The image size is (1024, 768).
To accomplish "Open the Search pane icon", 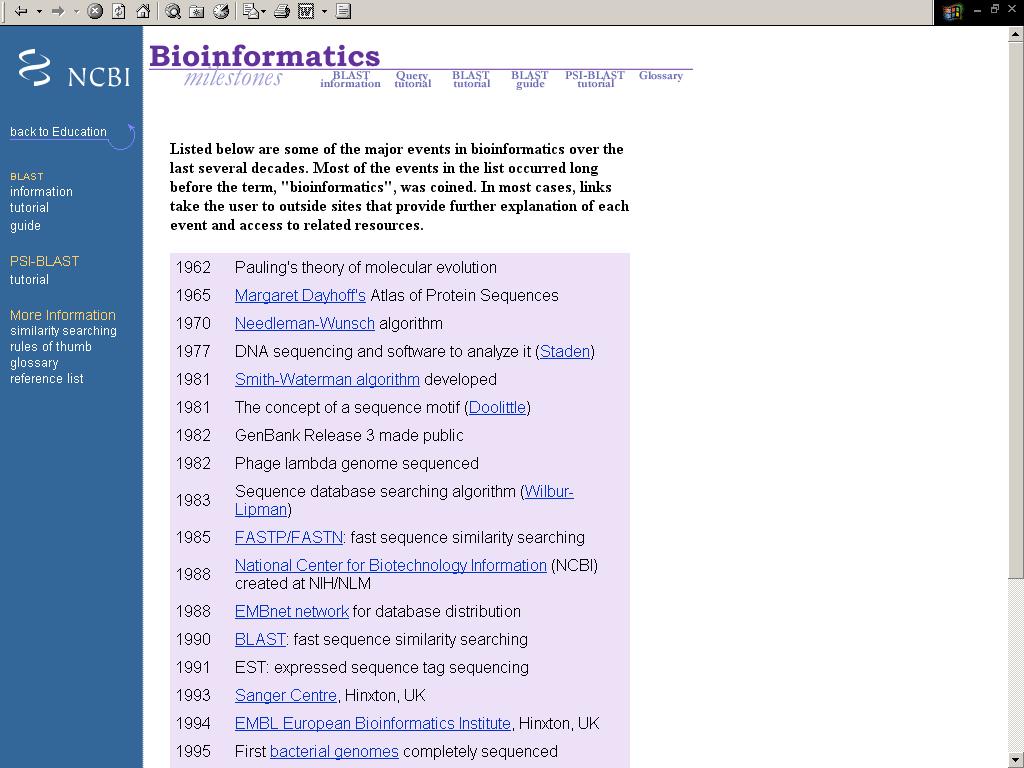I will [172, 11].
